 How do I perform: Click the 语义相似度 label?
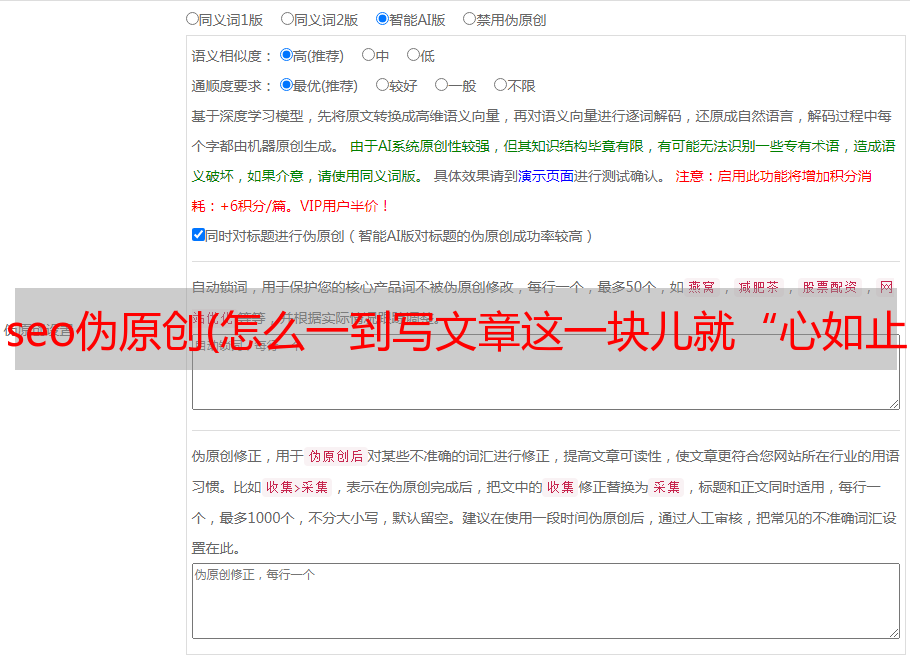232,56
